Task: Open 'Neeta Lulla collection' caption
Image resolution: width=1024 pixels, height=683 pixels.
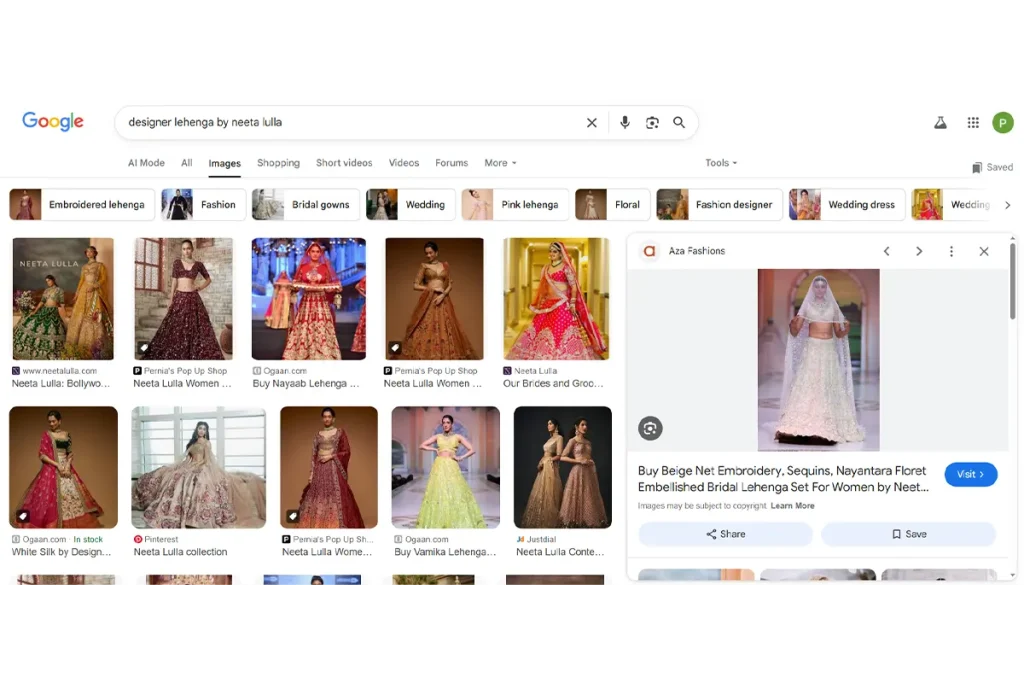Action: point(180,552)
